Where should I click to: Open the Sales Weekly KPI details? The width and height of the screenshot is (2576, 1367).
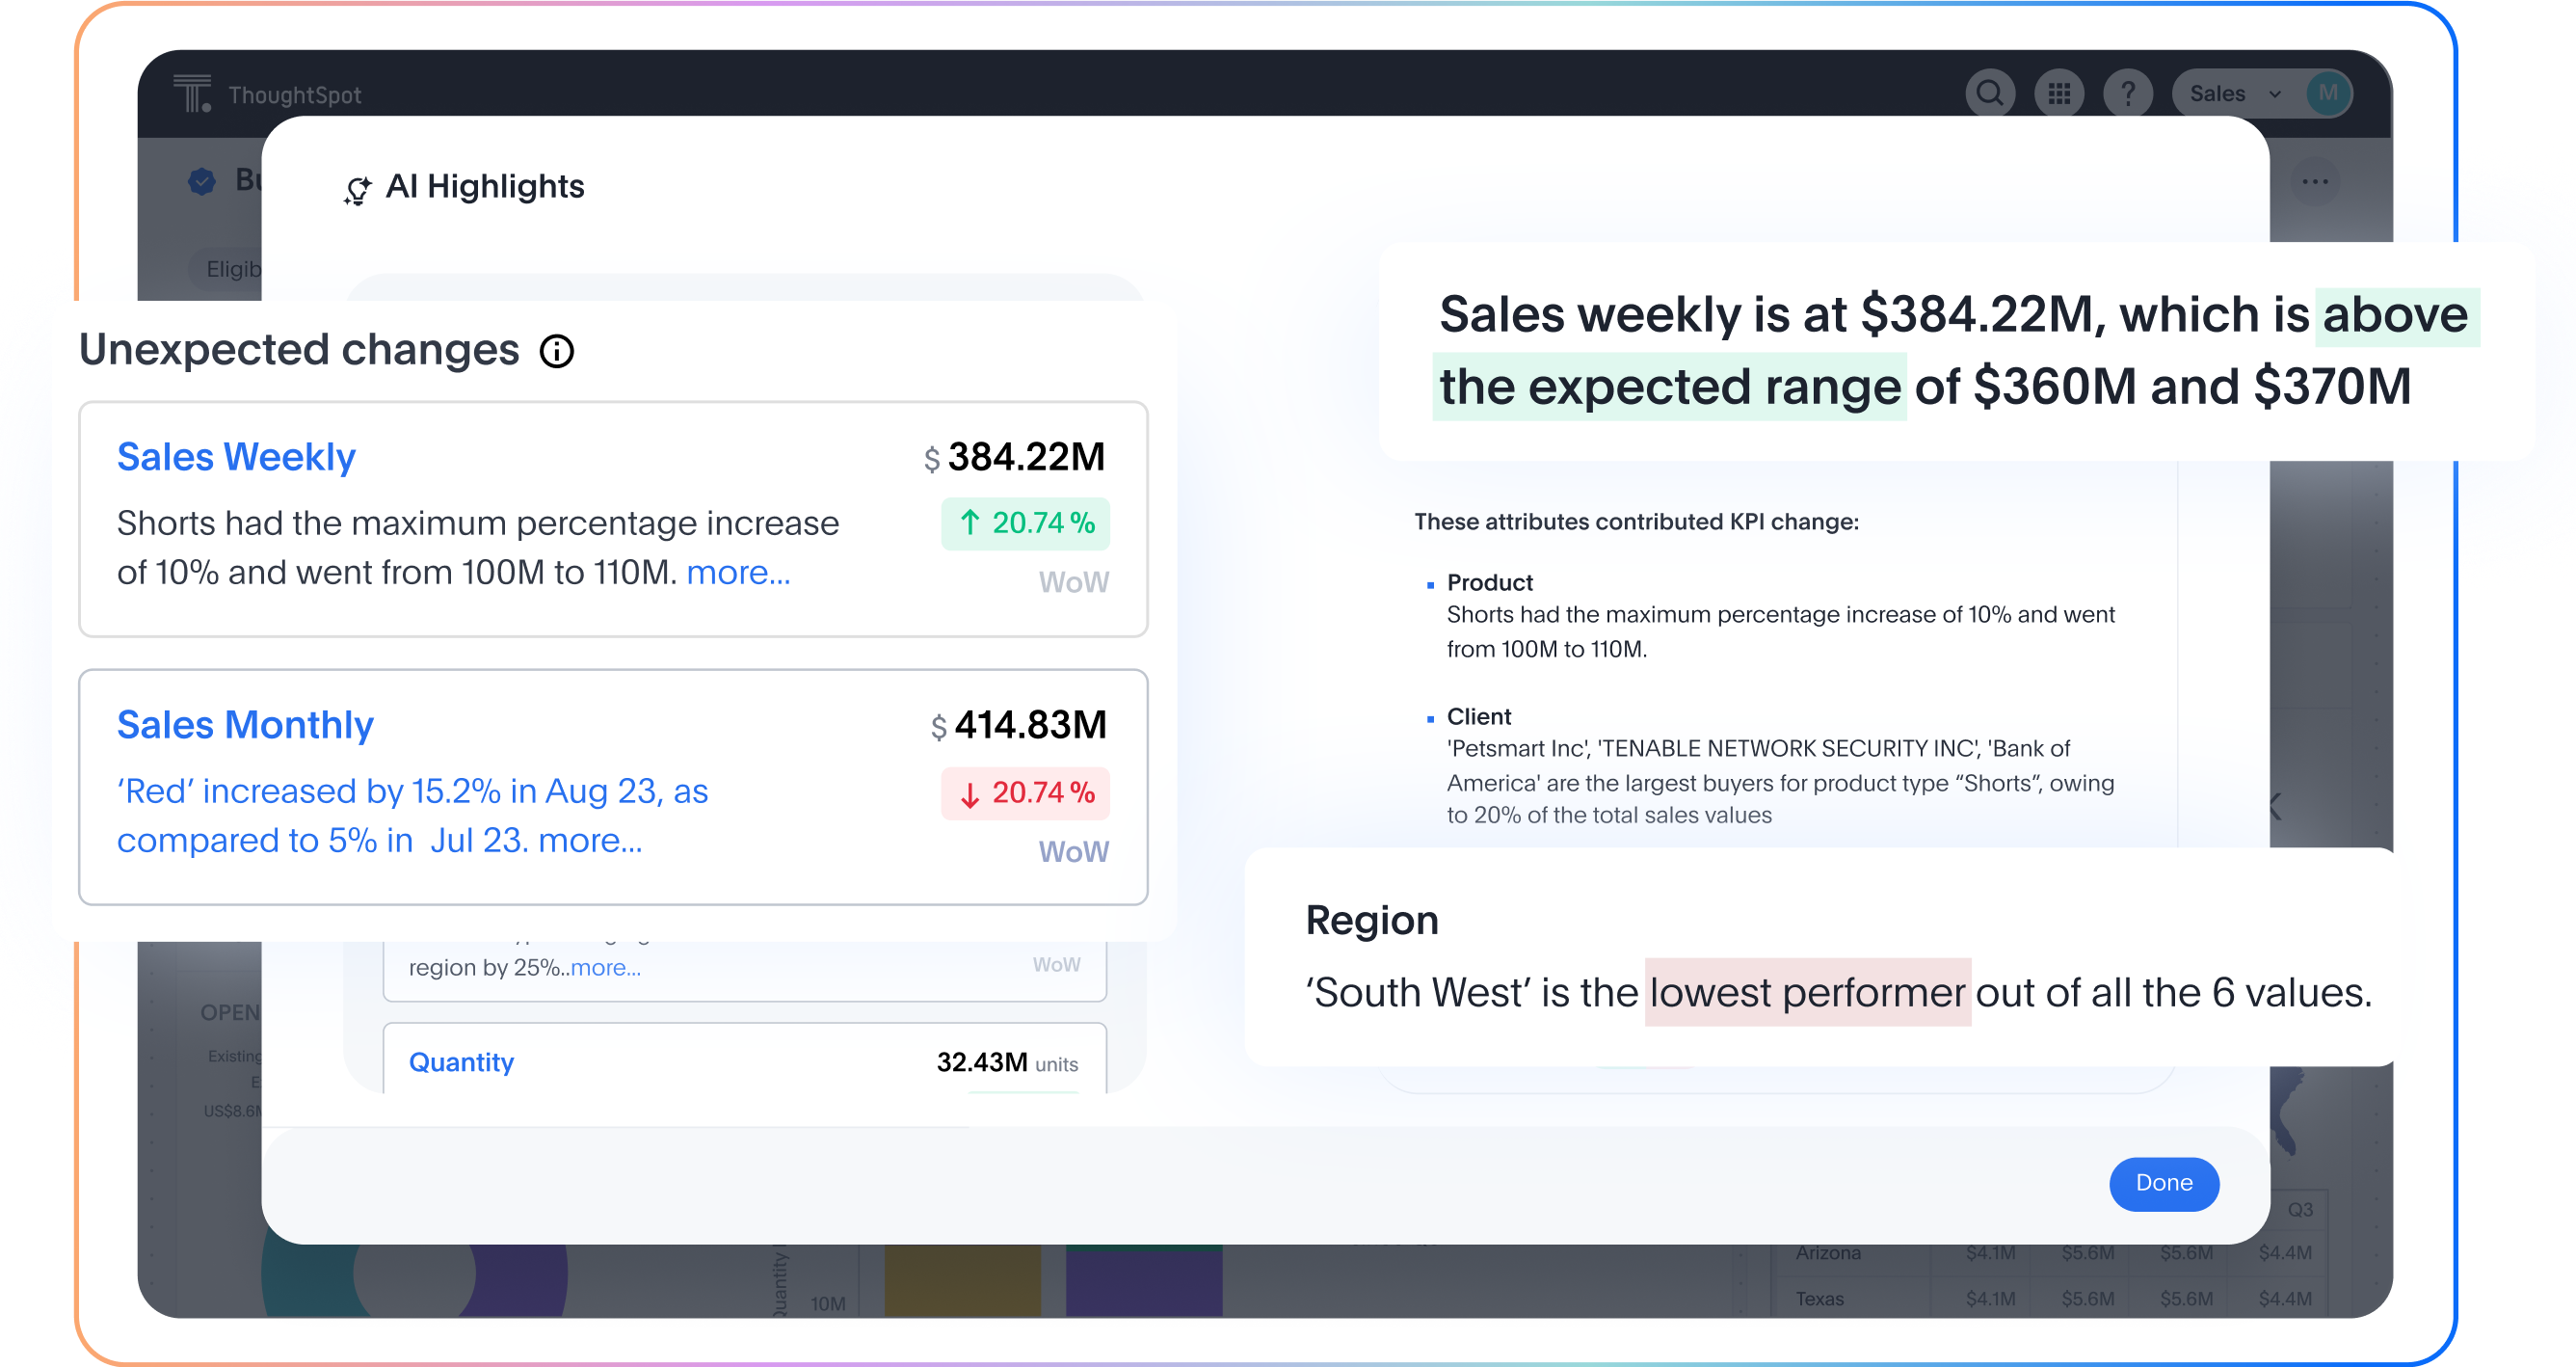pos(236,457)
